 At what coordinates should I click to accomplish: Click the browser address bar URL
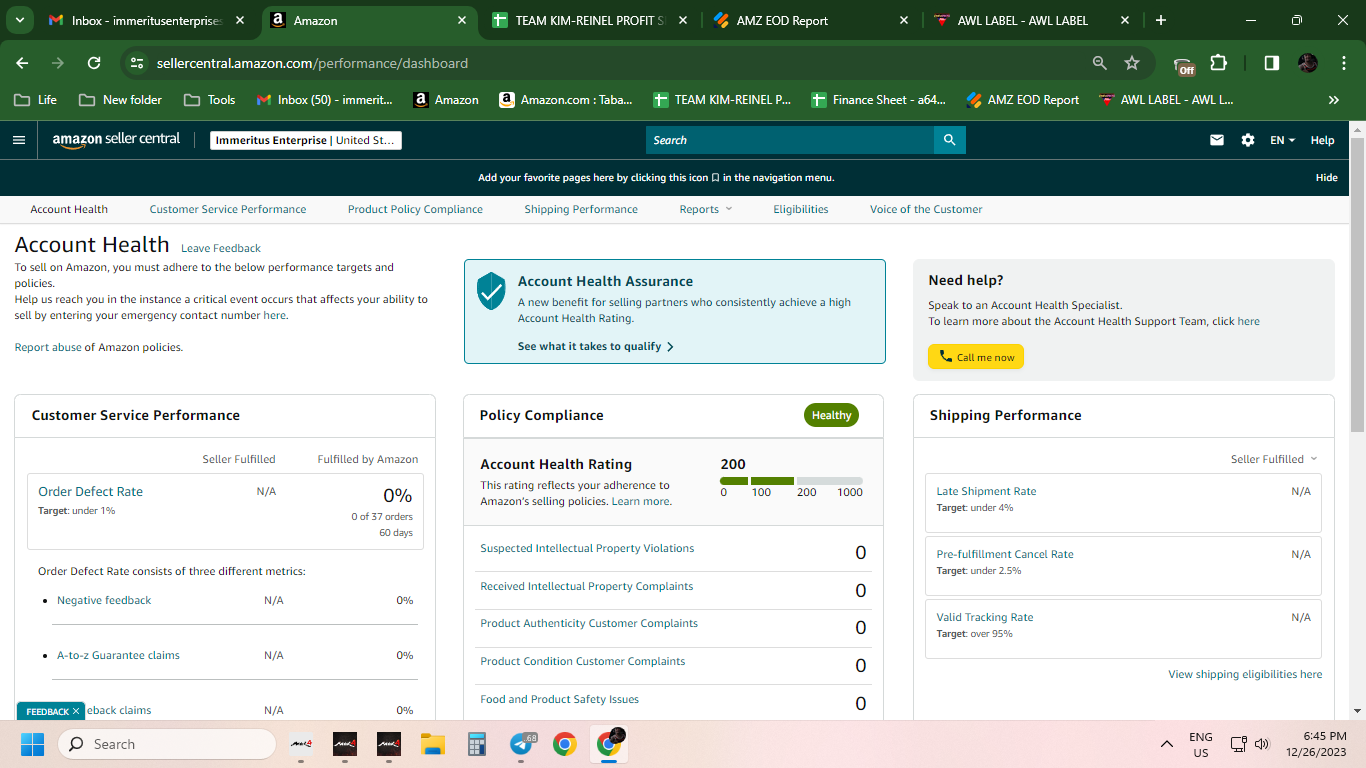coord(312,63)
